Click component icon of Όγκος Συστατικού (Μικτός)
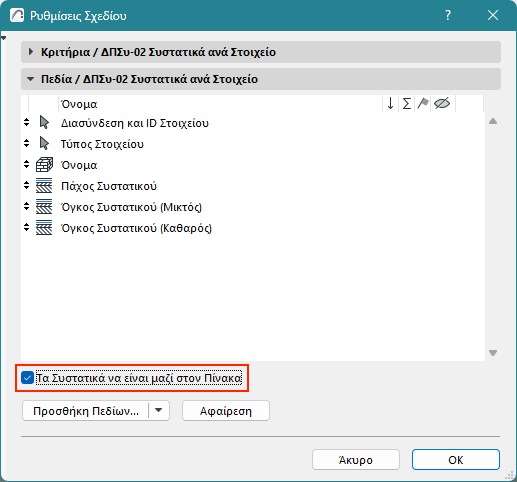Viewport: 517px width, 482px height. pyautogui.click(x=44, y=207)
